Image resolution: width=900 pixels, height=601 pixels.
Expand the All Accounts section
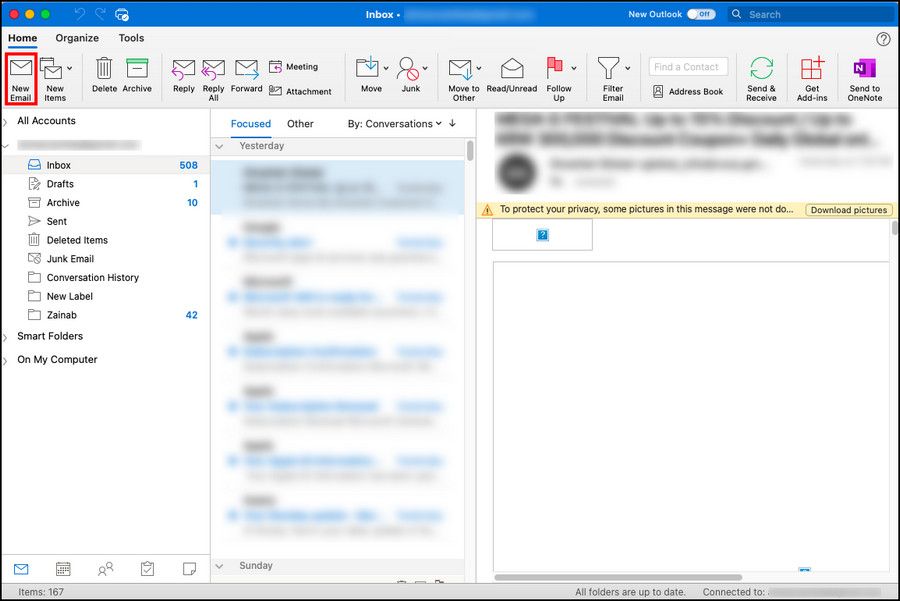pos(5,121)
